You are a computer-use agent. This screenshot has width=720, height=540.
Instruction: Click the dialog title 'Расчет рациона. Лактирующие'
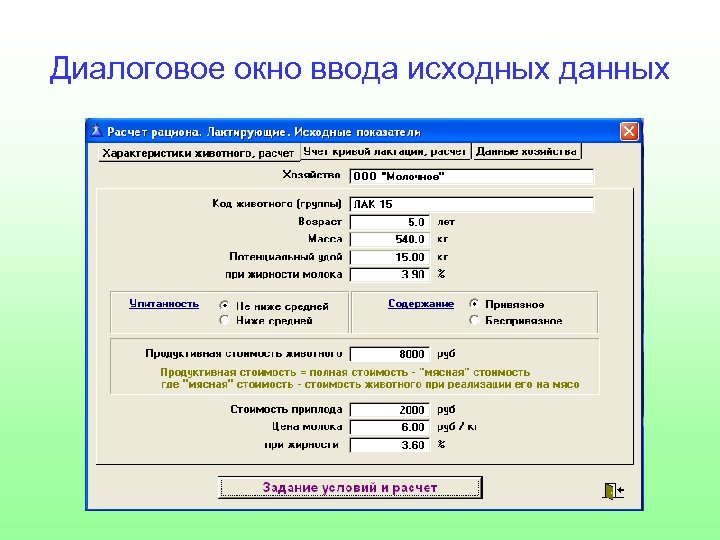[x=264, y=132]
